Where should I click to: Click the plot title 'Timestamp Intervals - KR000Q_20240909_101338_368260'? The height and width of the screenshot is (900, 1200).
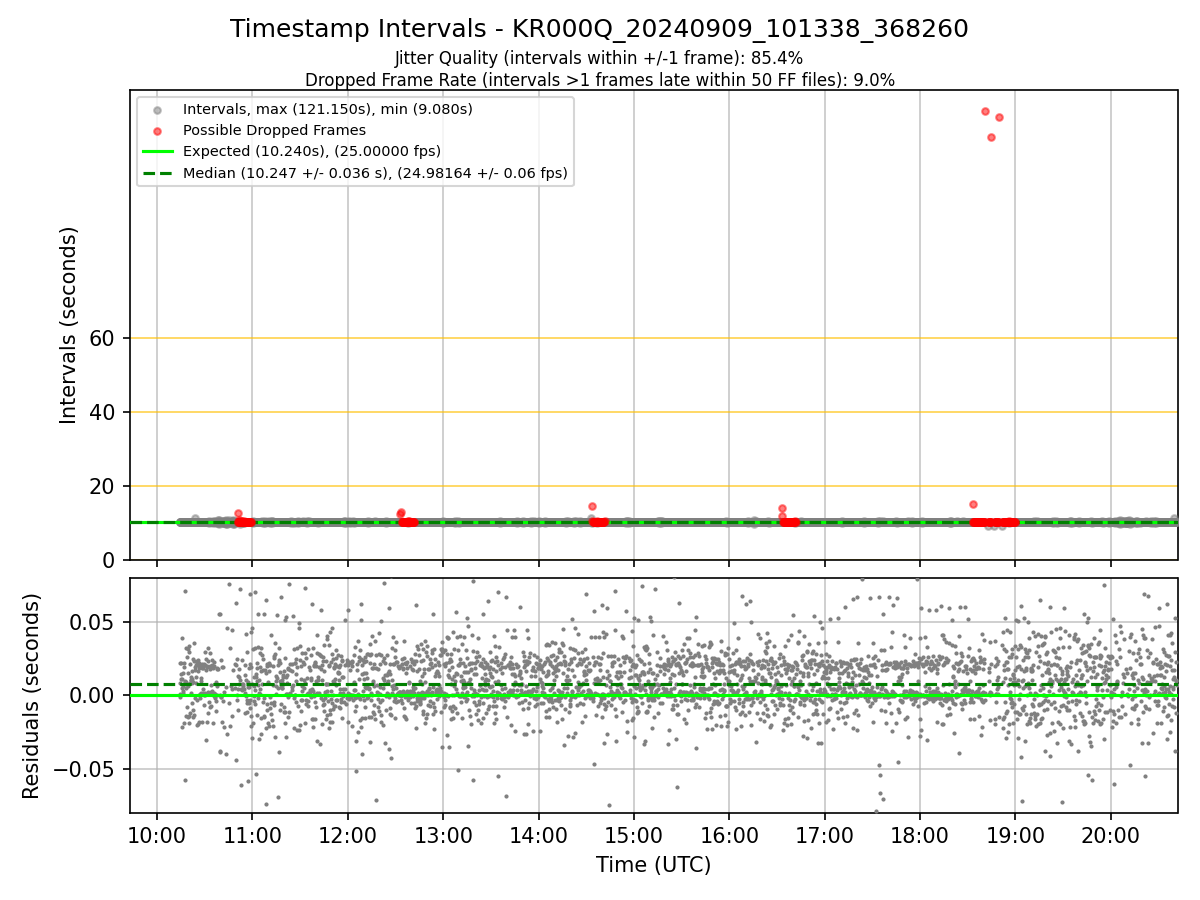click(599, 29)
